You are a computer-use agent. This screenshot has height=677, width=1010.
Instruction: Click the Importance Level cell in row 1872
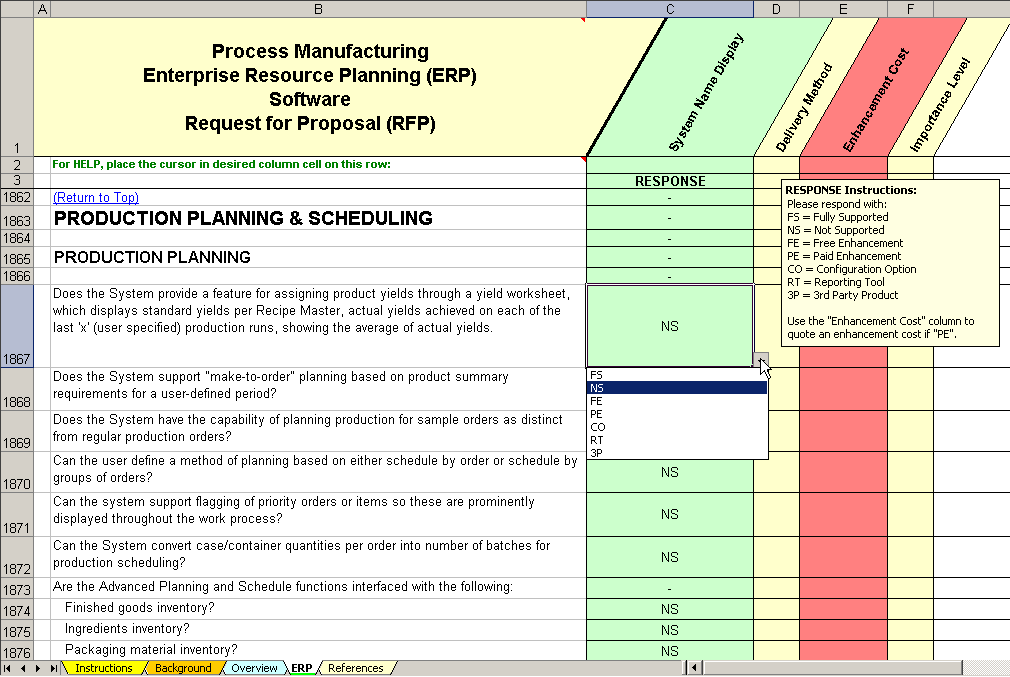click(910, 557)
